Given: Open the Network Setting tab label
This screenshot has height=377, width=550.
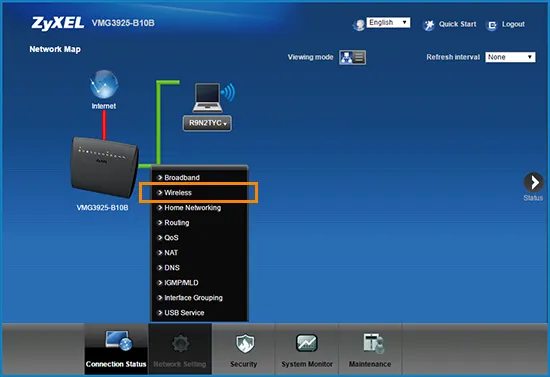Looking at the screenshot, I should 180,364.
